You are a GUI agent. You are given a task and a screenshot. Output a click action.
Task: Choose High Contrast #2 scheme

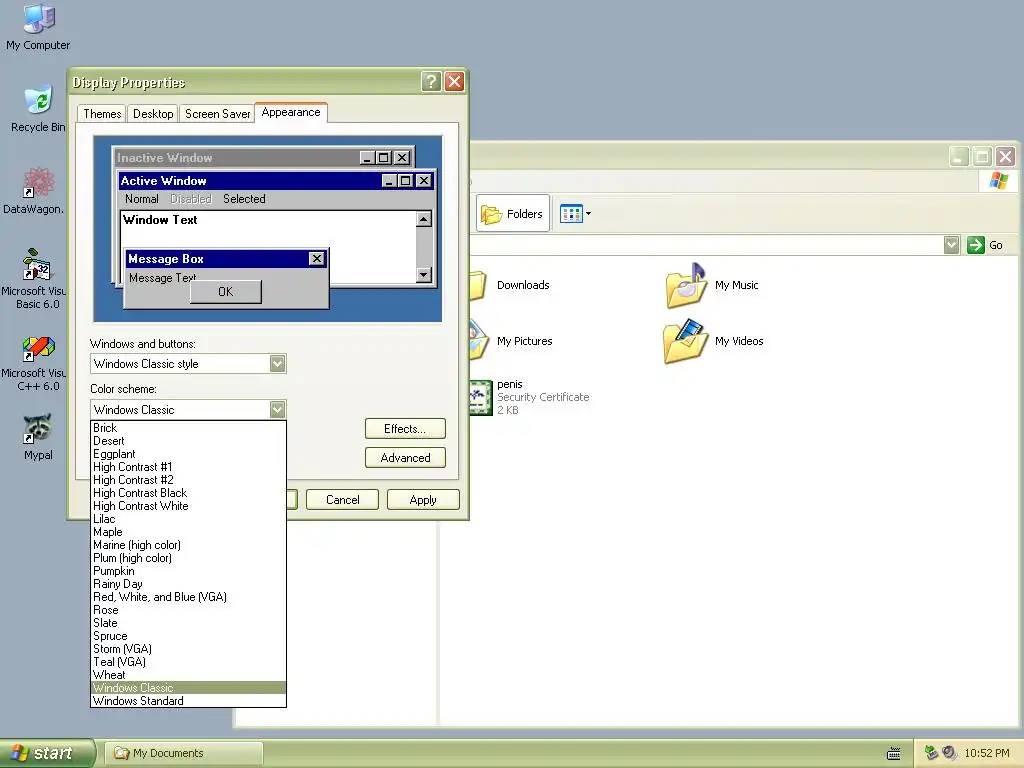[x=188, y=480]
